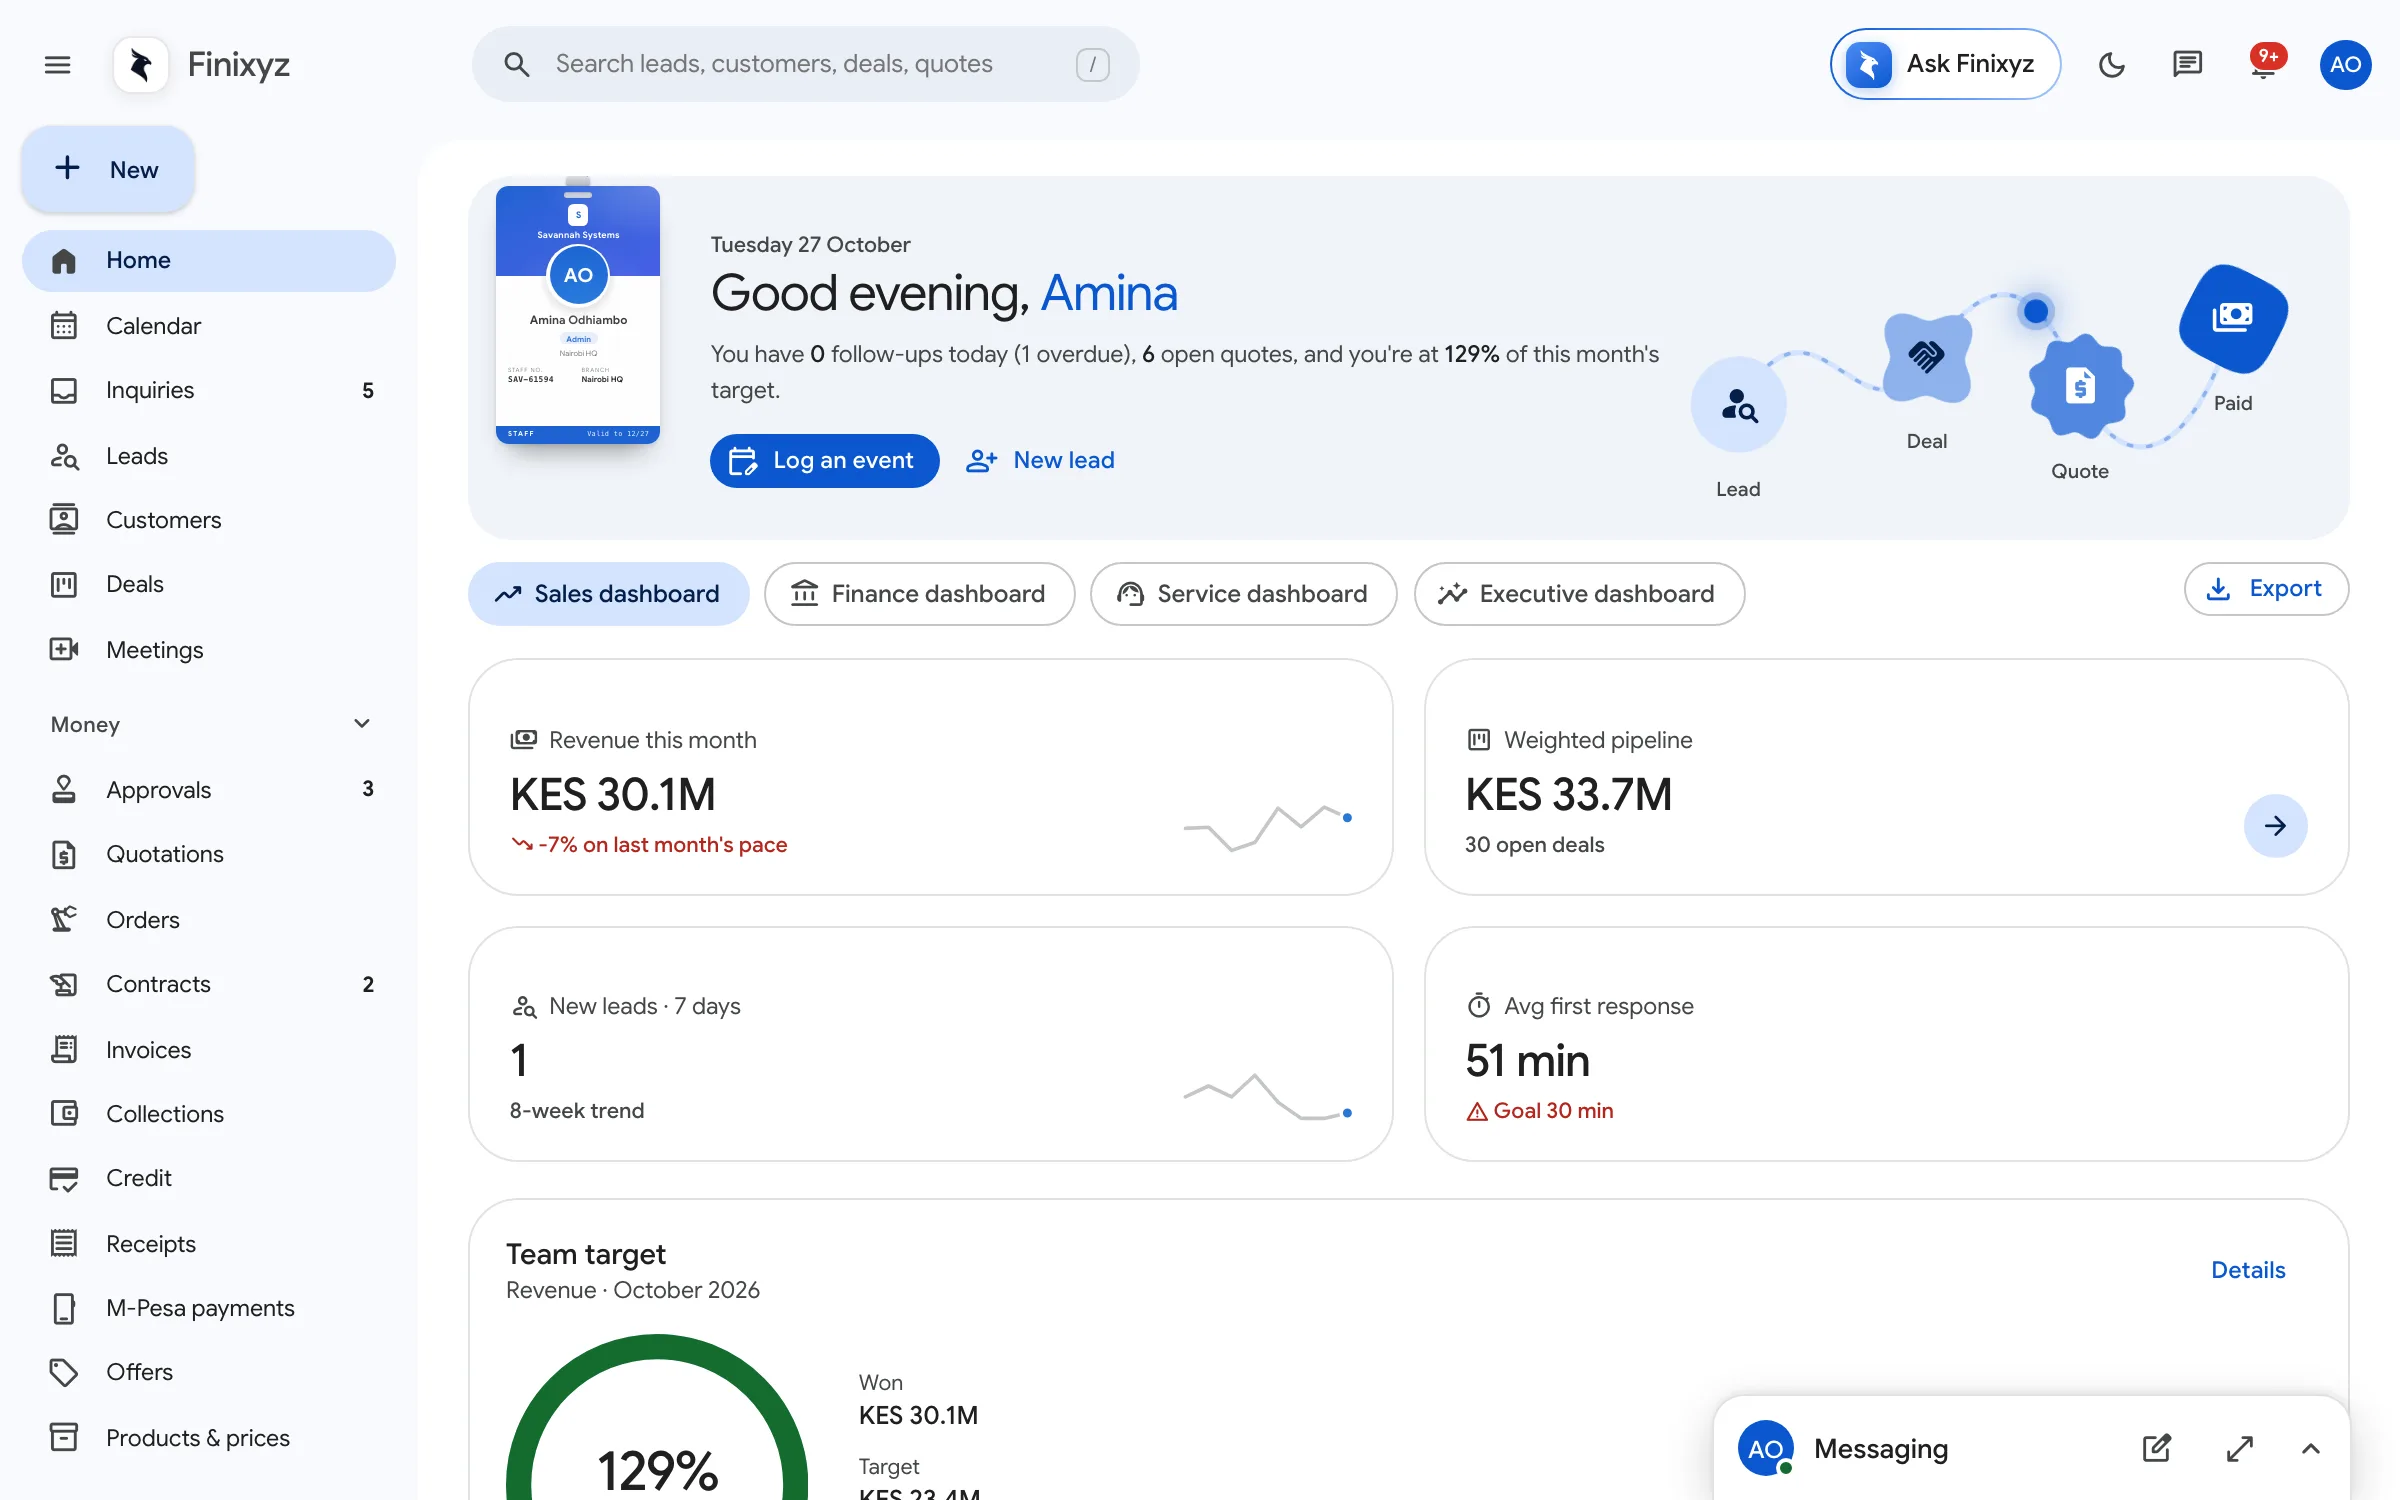Open the Orders page

pyautogui.click(x=209, y=920)
